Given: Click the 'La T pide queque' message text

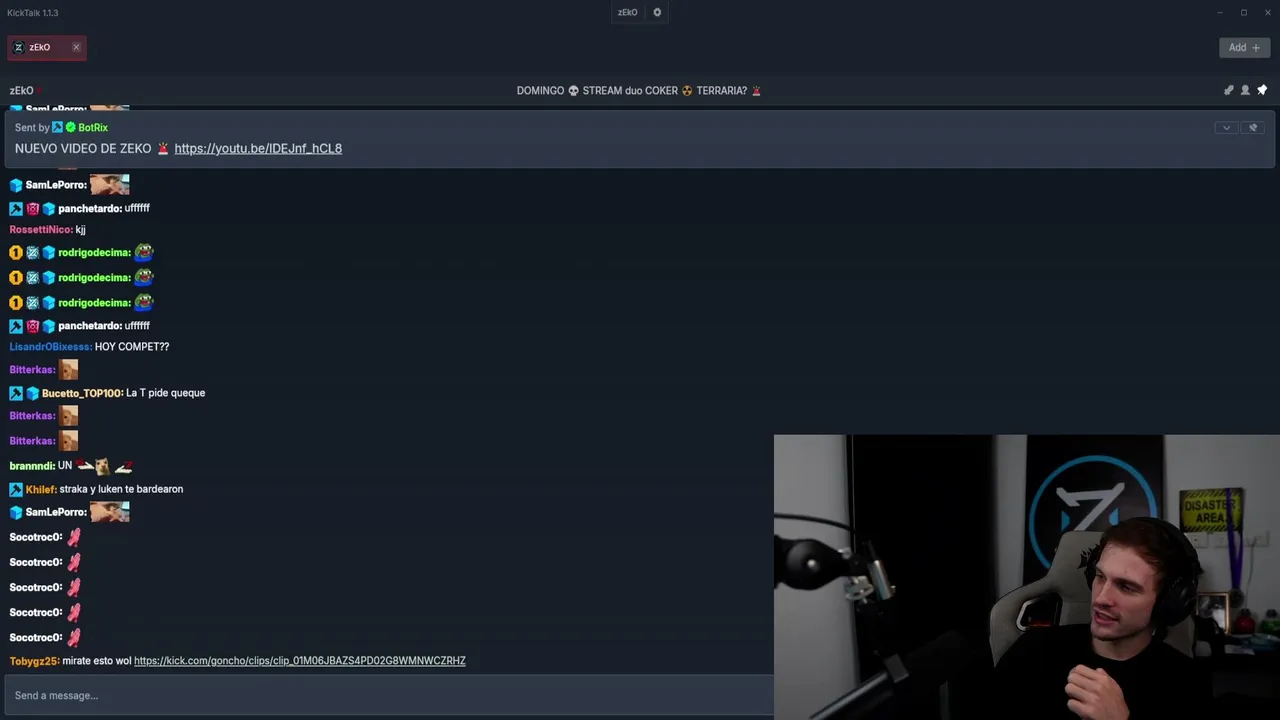Looking at the screenshot, I should 166,393.
